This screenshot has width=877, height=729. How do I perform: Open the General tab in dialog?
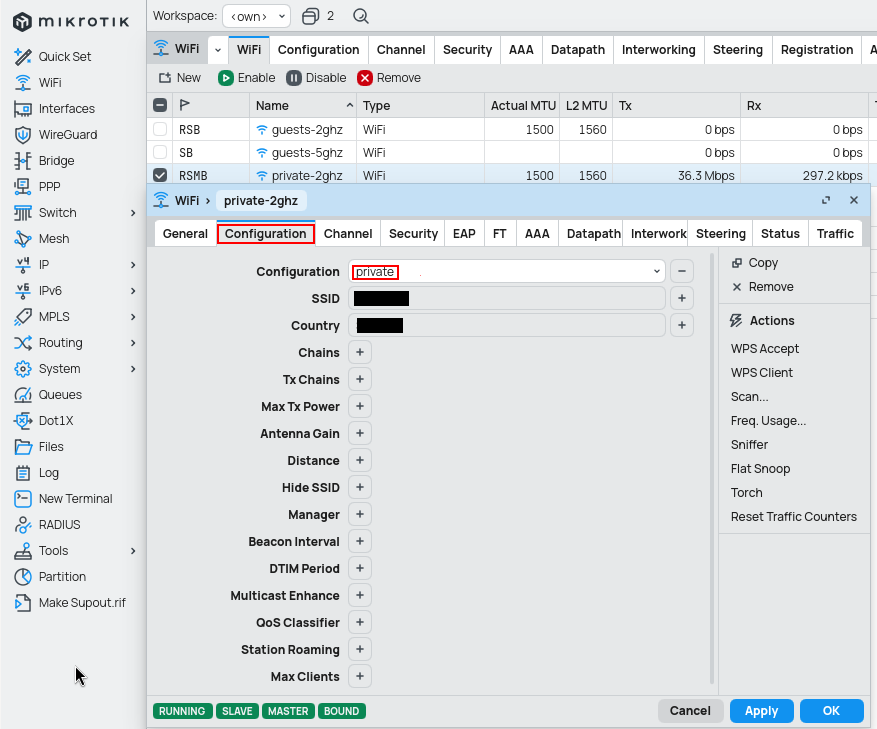[x=185, y=234]
